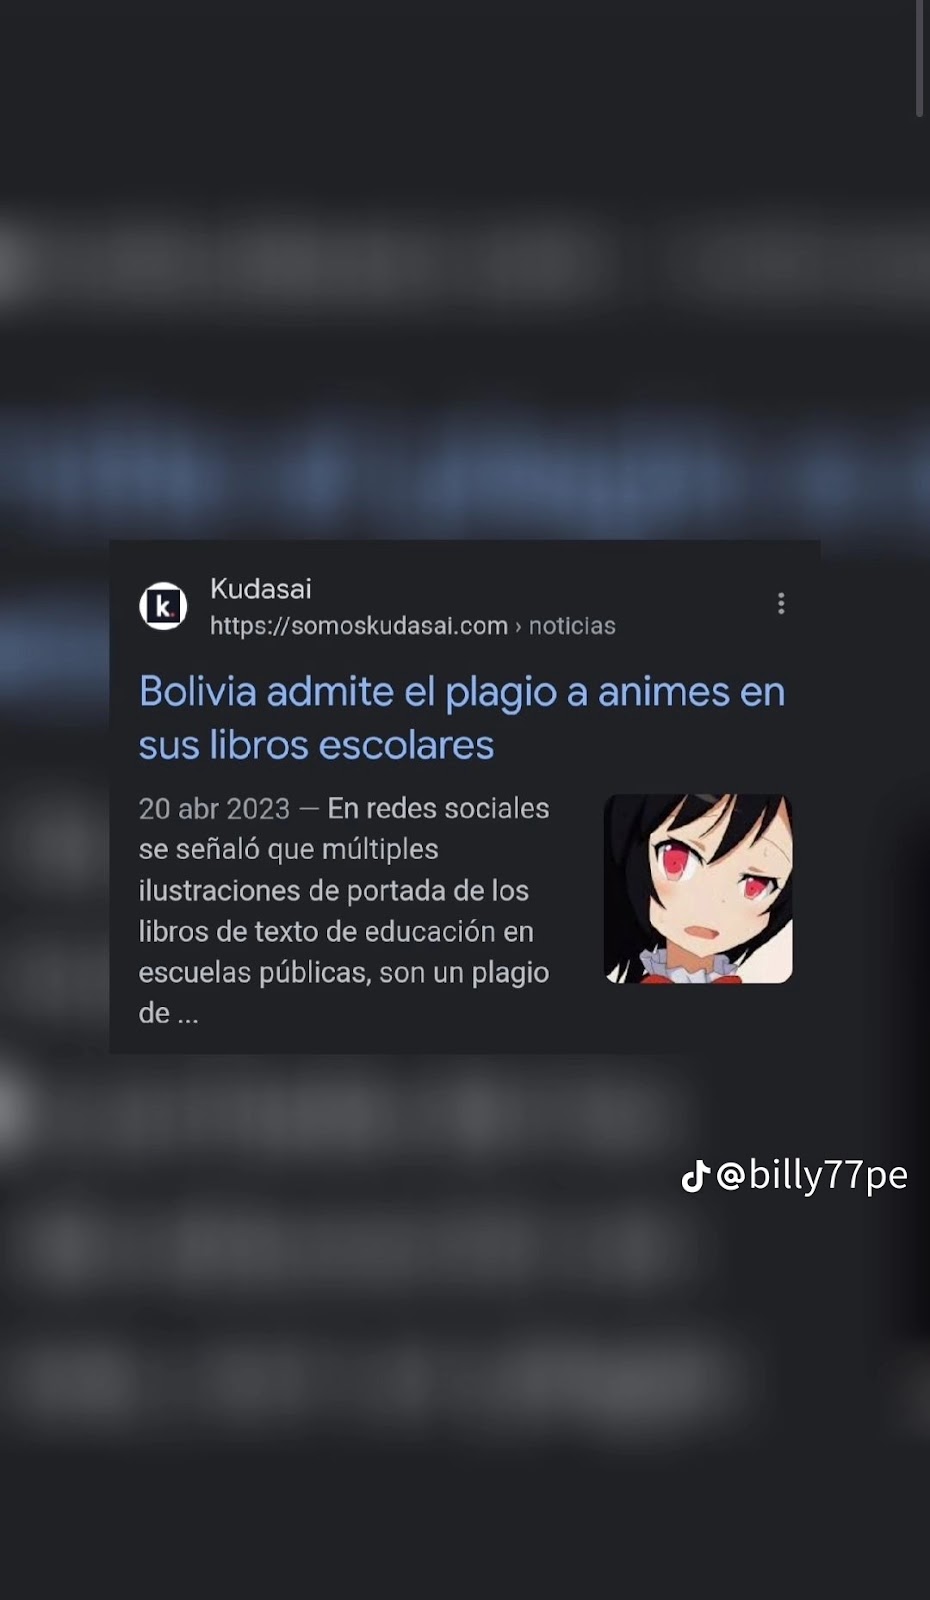Click the somoskudasai.com URL text
The height and width of the screenshot is (1600, 930).
(x=359, y=626)
